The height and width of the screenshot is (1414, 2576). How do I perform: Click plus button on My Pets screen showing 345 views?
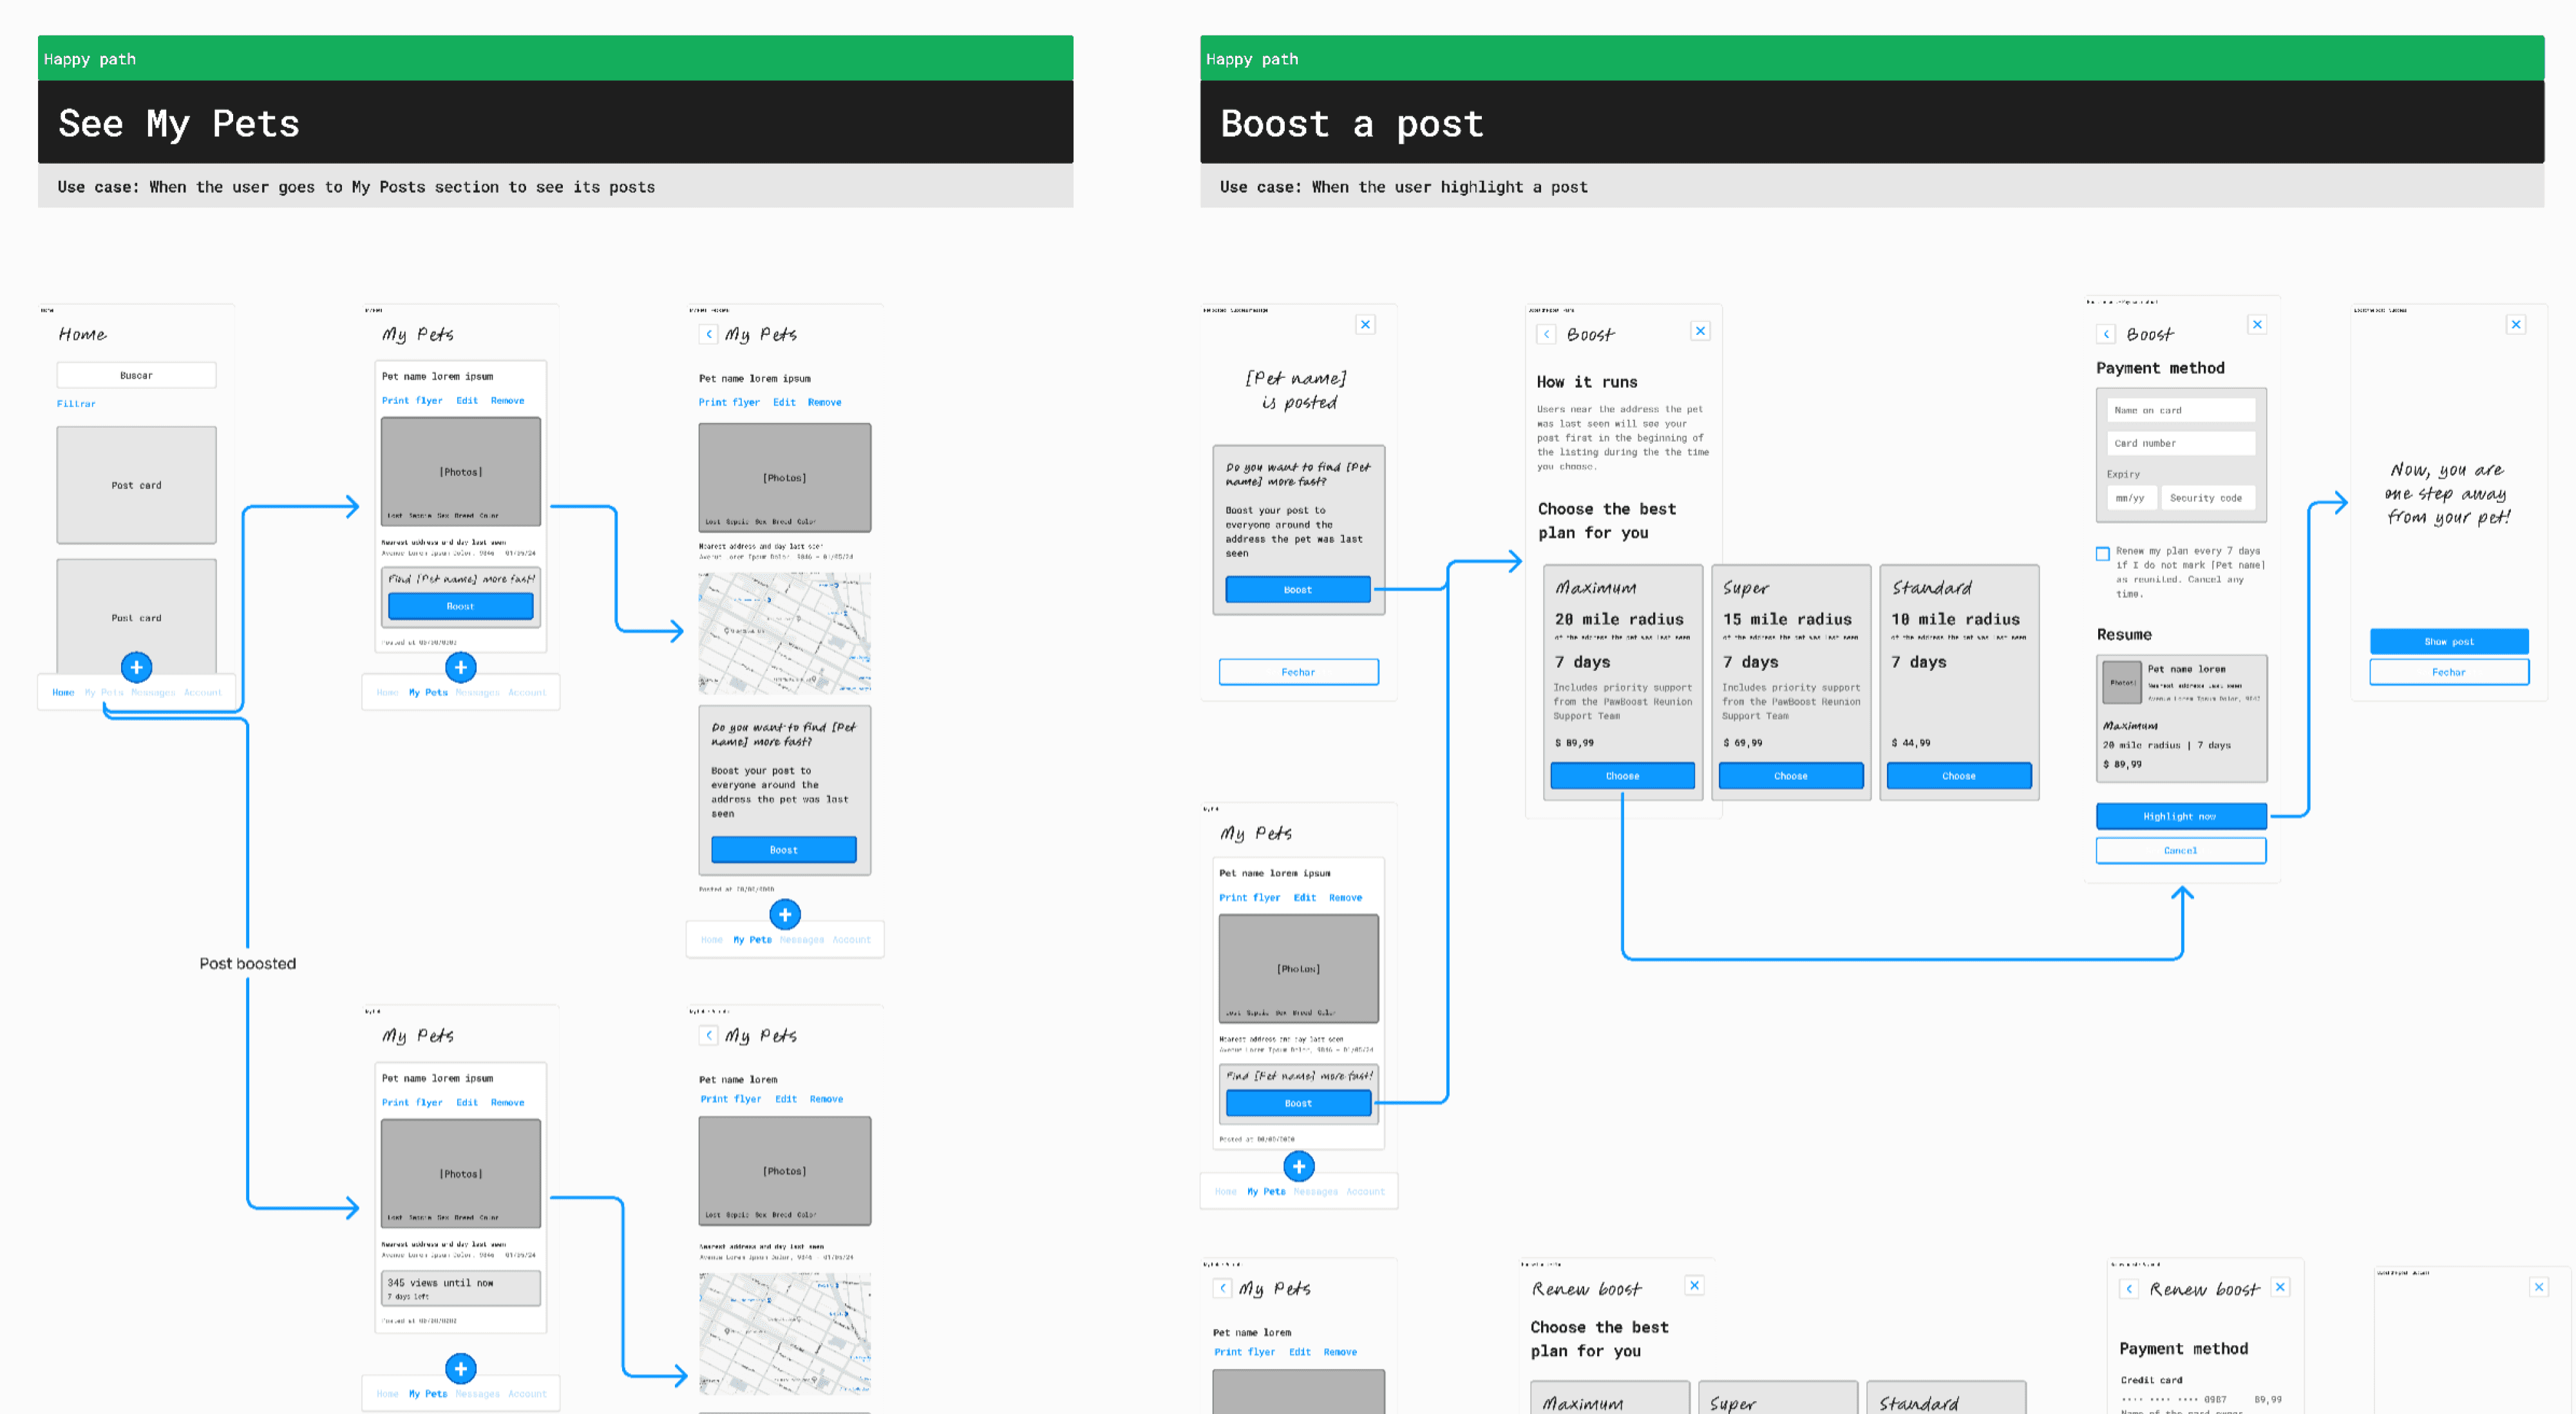click(x=460, y=1368)
